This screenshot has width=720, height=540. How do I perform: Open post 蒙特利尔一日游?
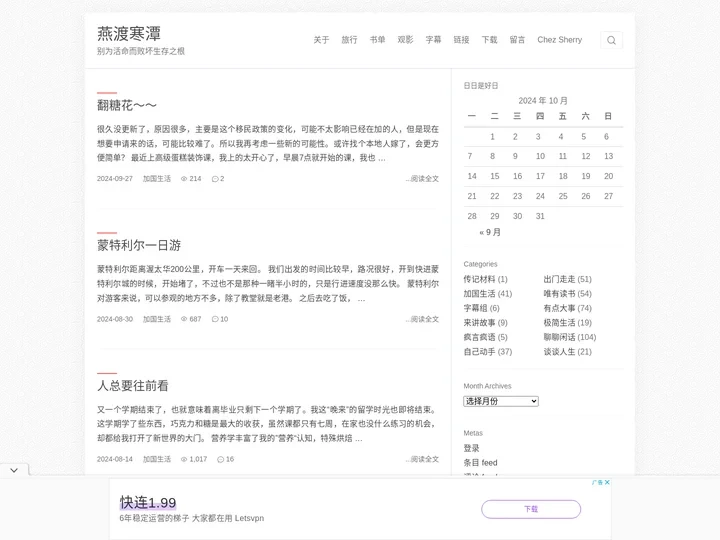click(139, 245)
